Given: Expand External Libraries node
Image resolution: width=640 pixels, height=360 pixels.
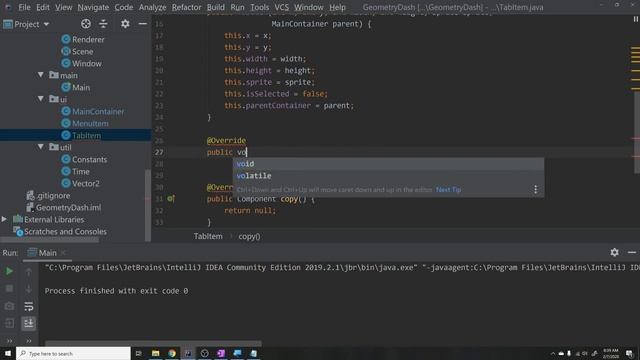Looking at the screenshot, I should point(4,219).
